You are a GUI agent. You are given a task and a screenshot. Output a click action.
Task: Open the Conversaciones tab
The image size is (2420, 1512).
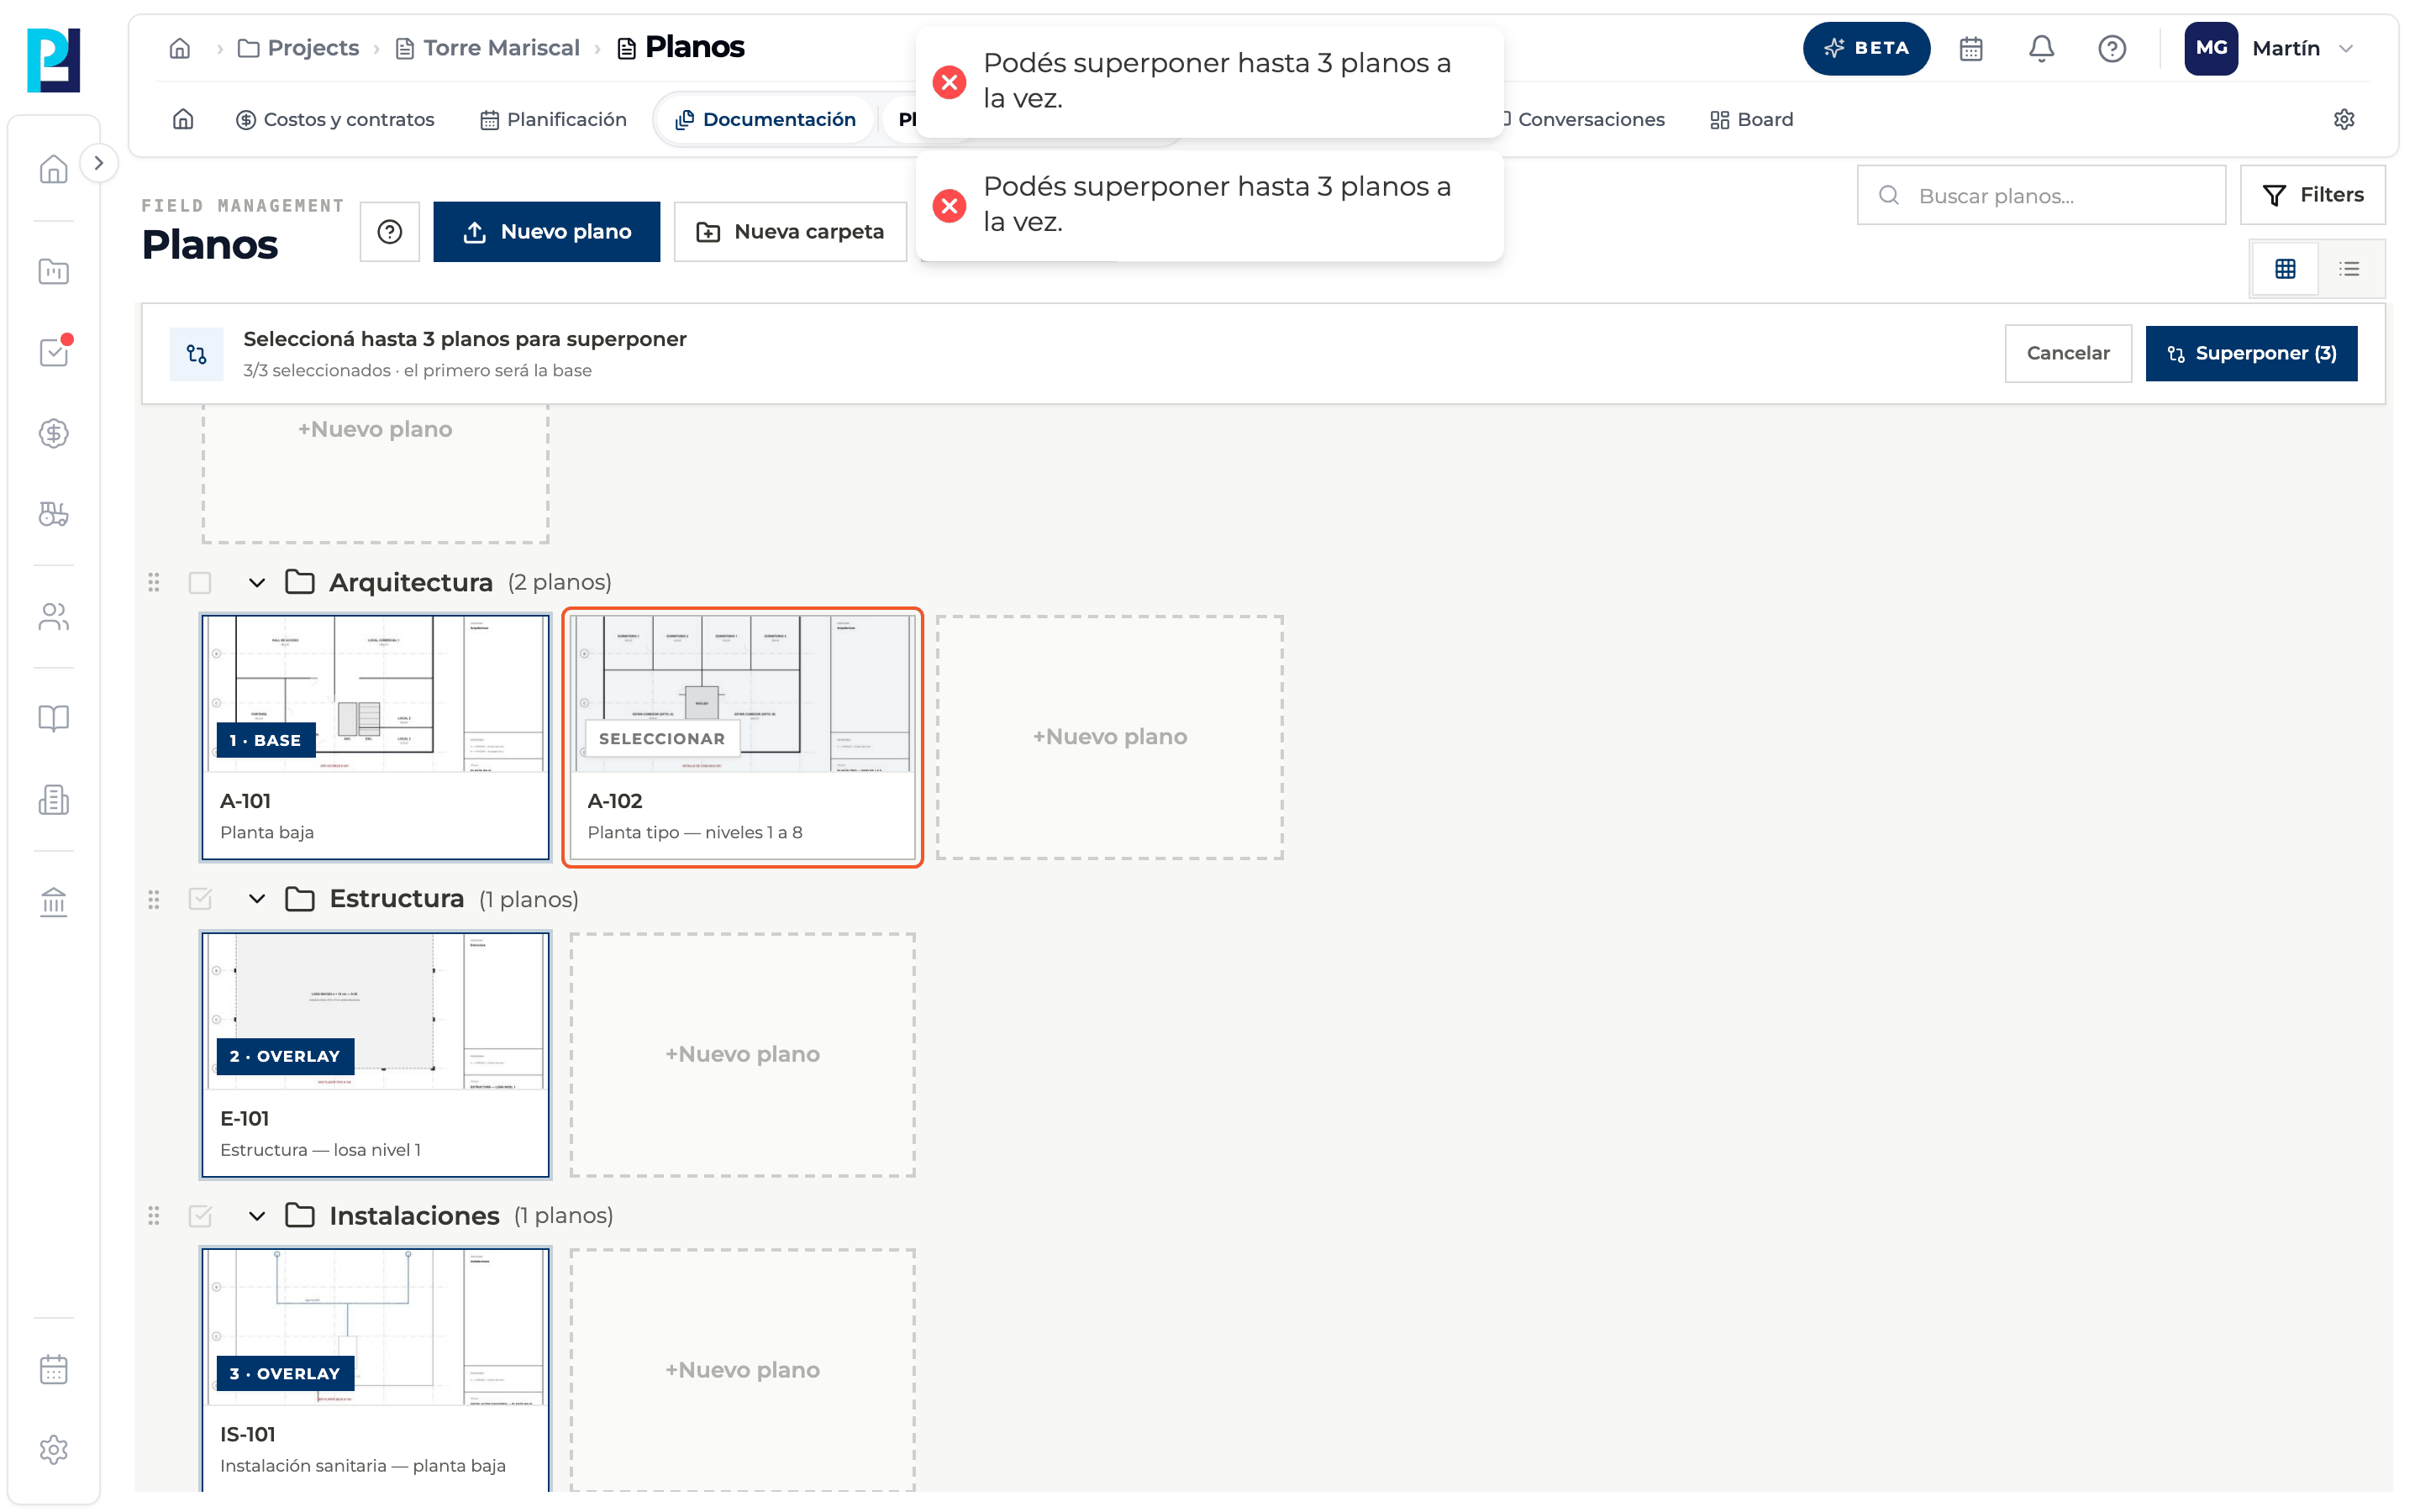click(x=1583, y=119)
